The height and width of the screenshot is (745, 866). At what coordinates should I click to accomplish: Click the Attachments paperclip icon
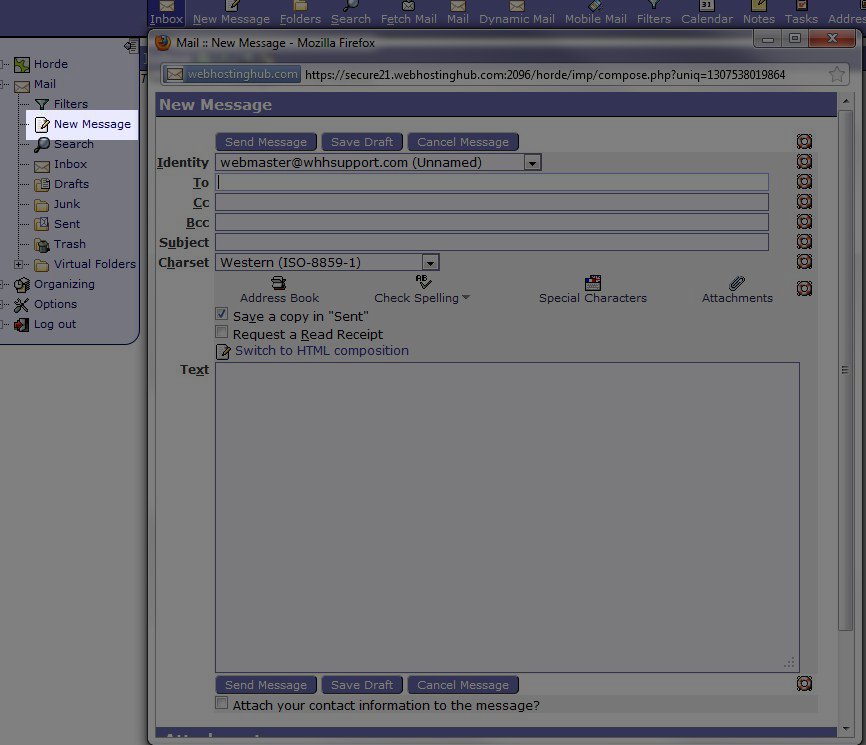coord(737,284)
